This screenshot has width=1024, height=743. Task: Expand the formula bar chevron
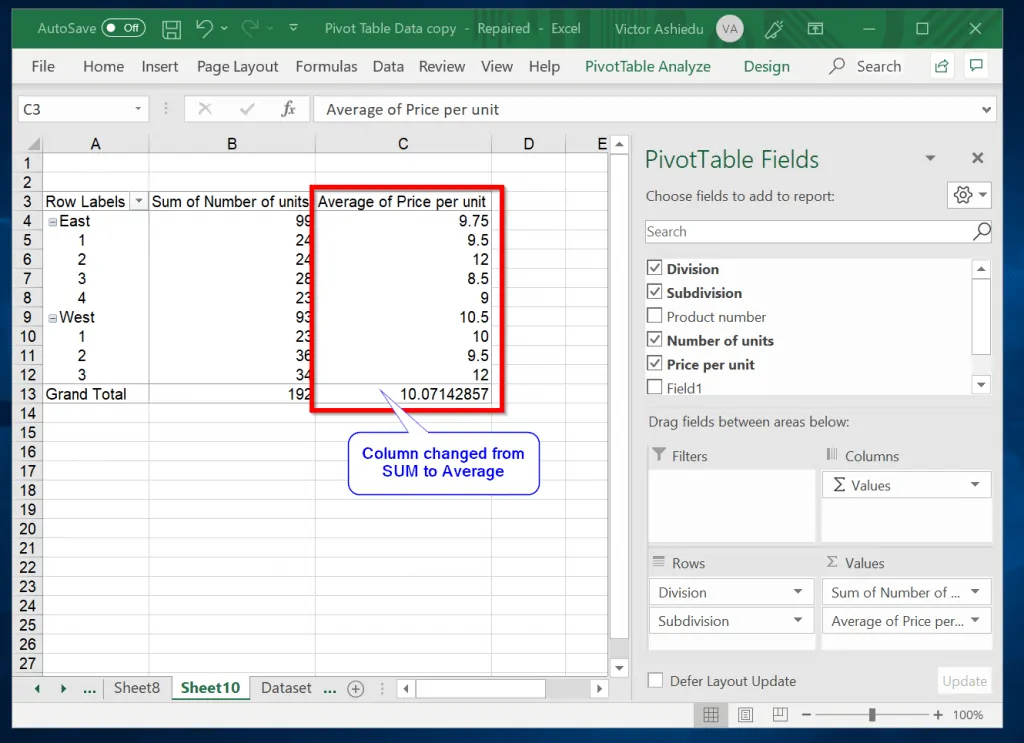986,110
